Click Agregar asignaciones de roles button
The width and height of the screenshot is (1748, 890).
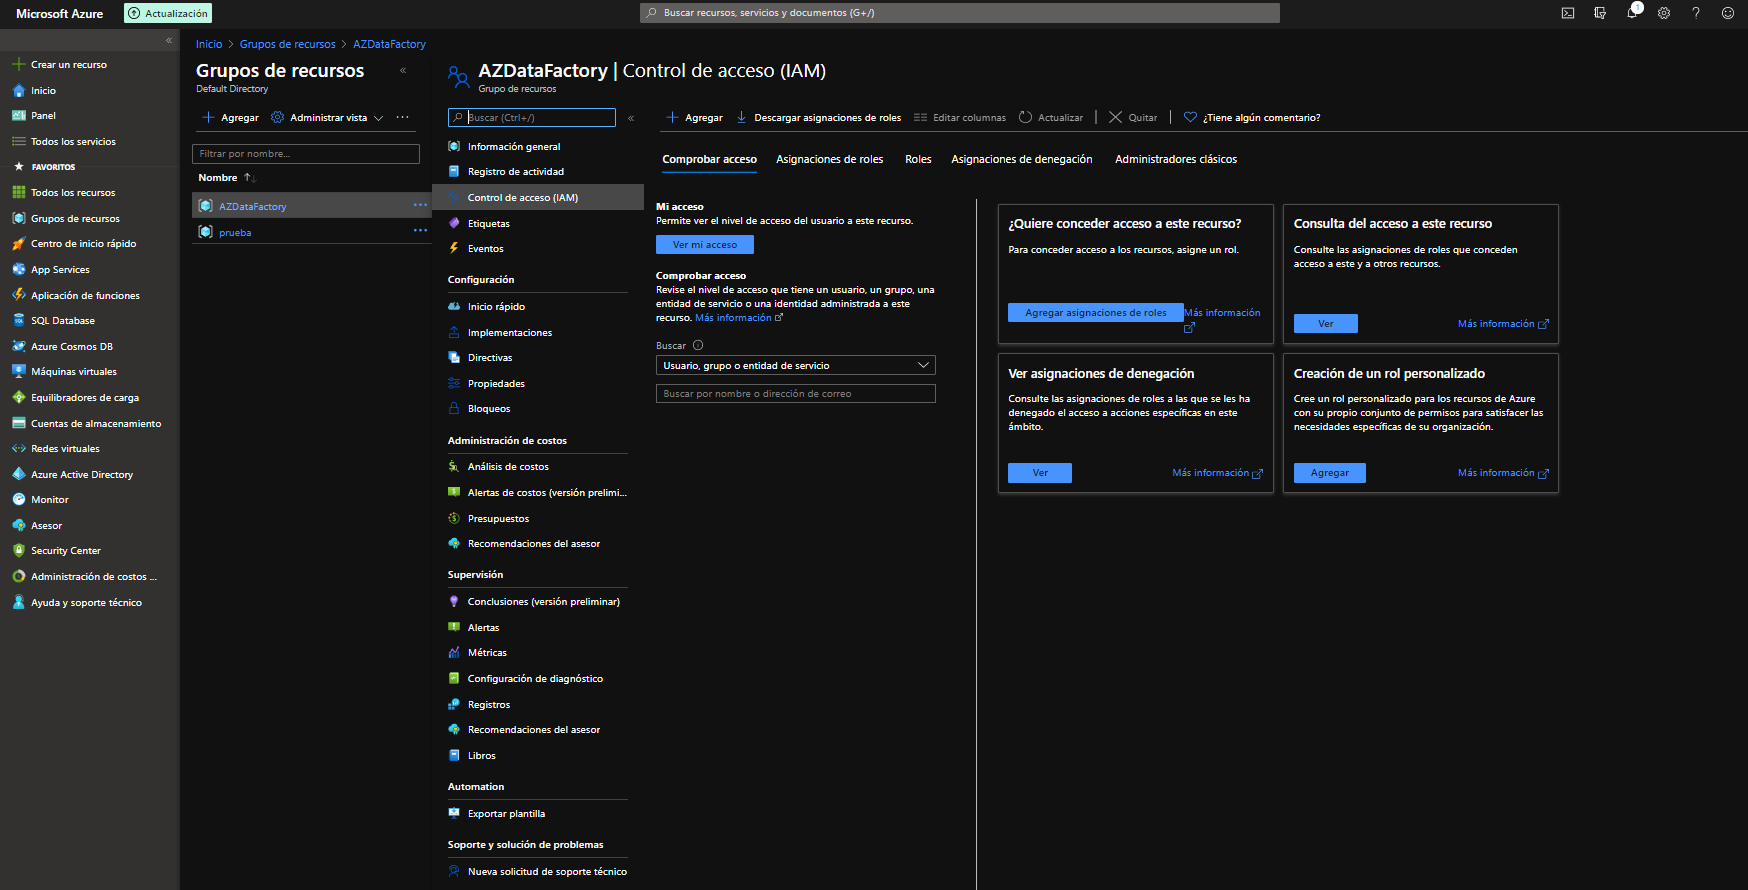(1095, 313)
